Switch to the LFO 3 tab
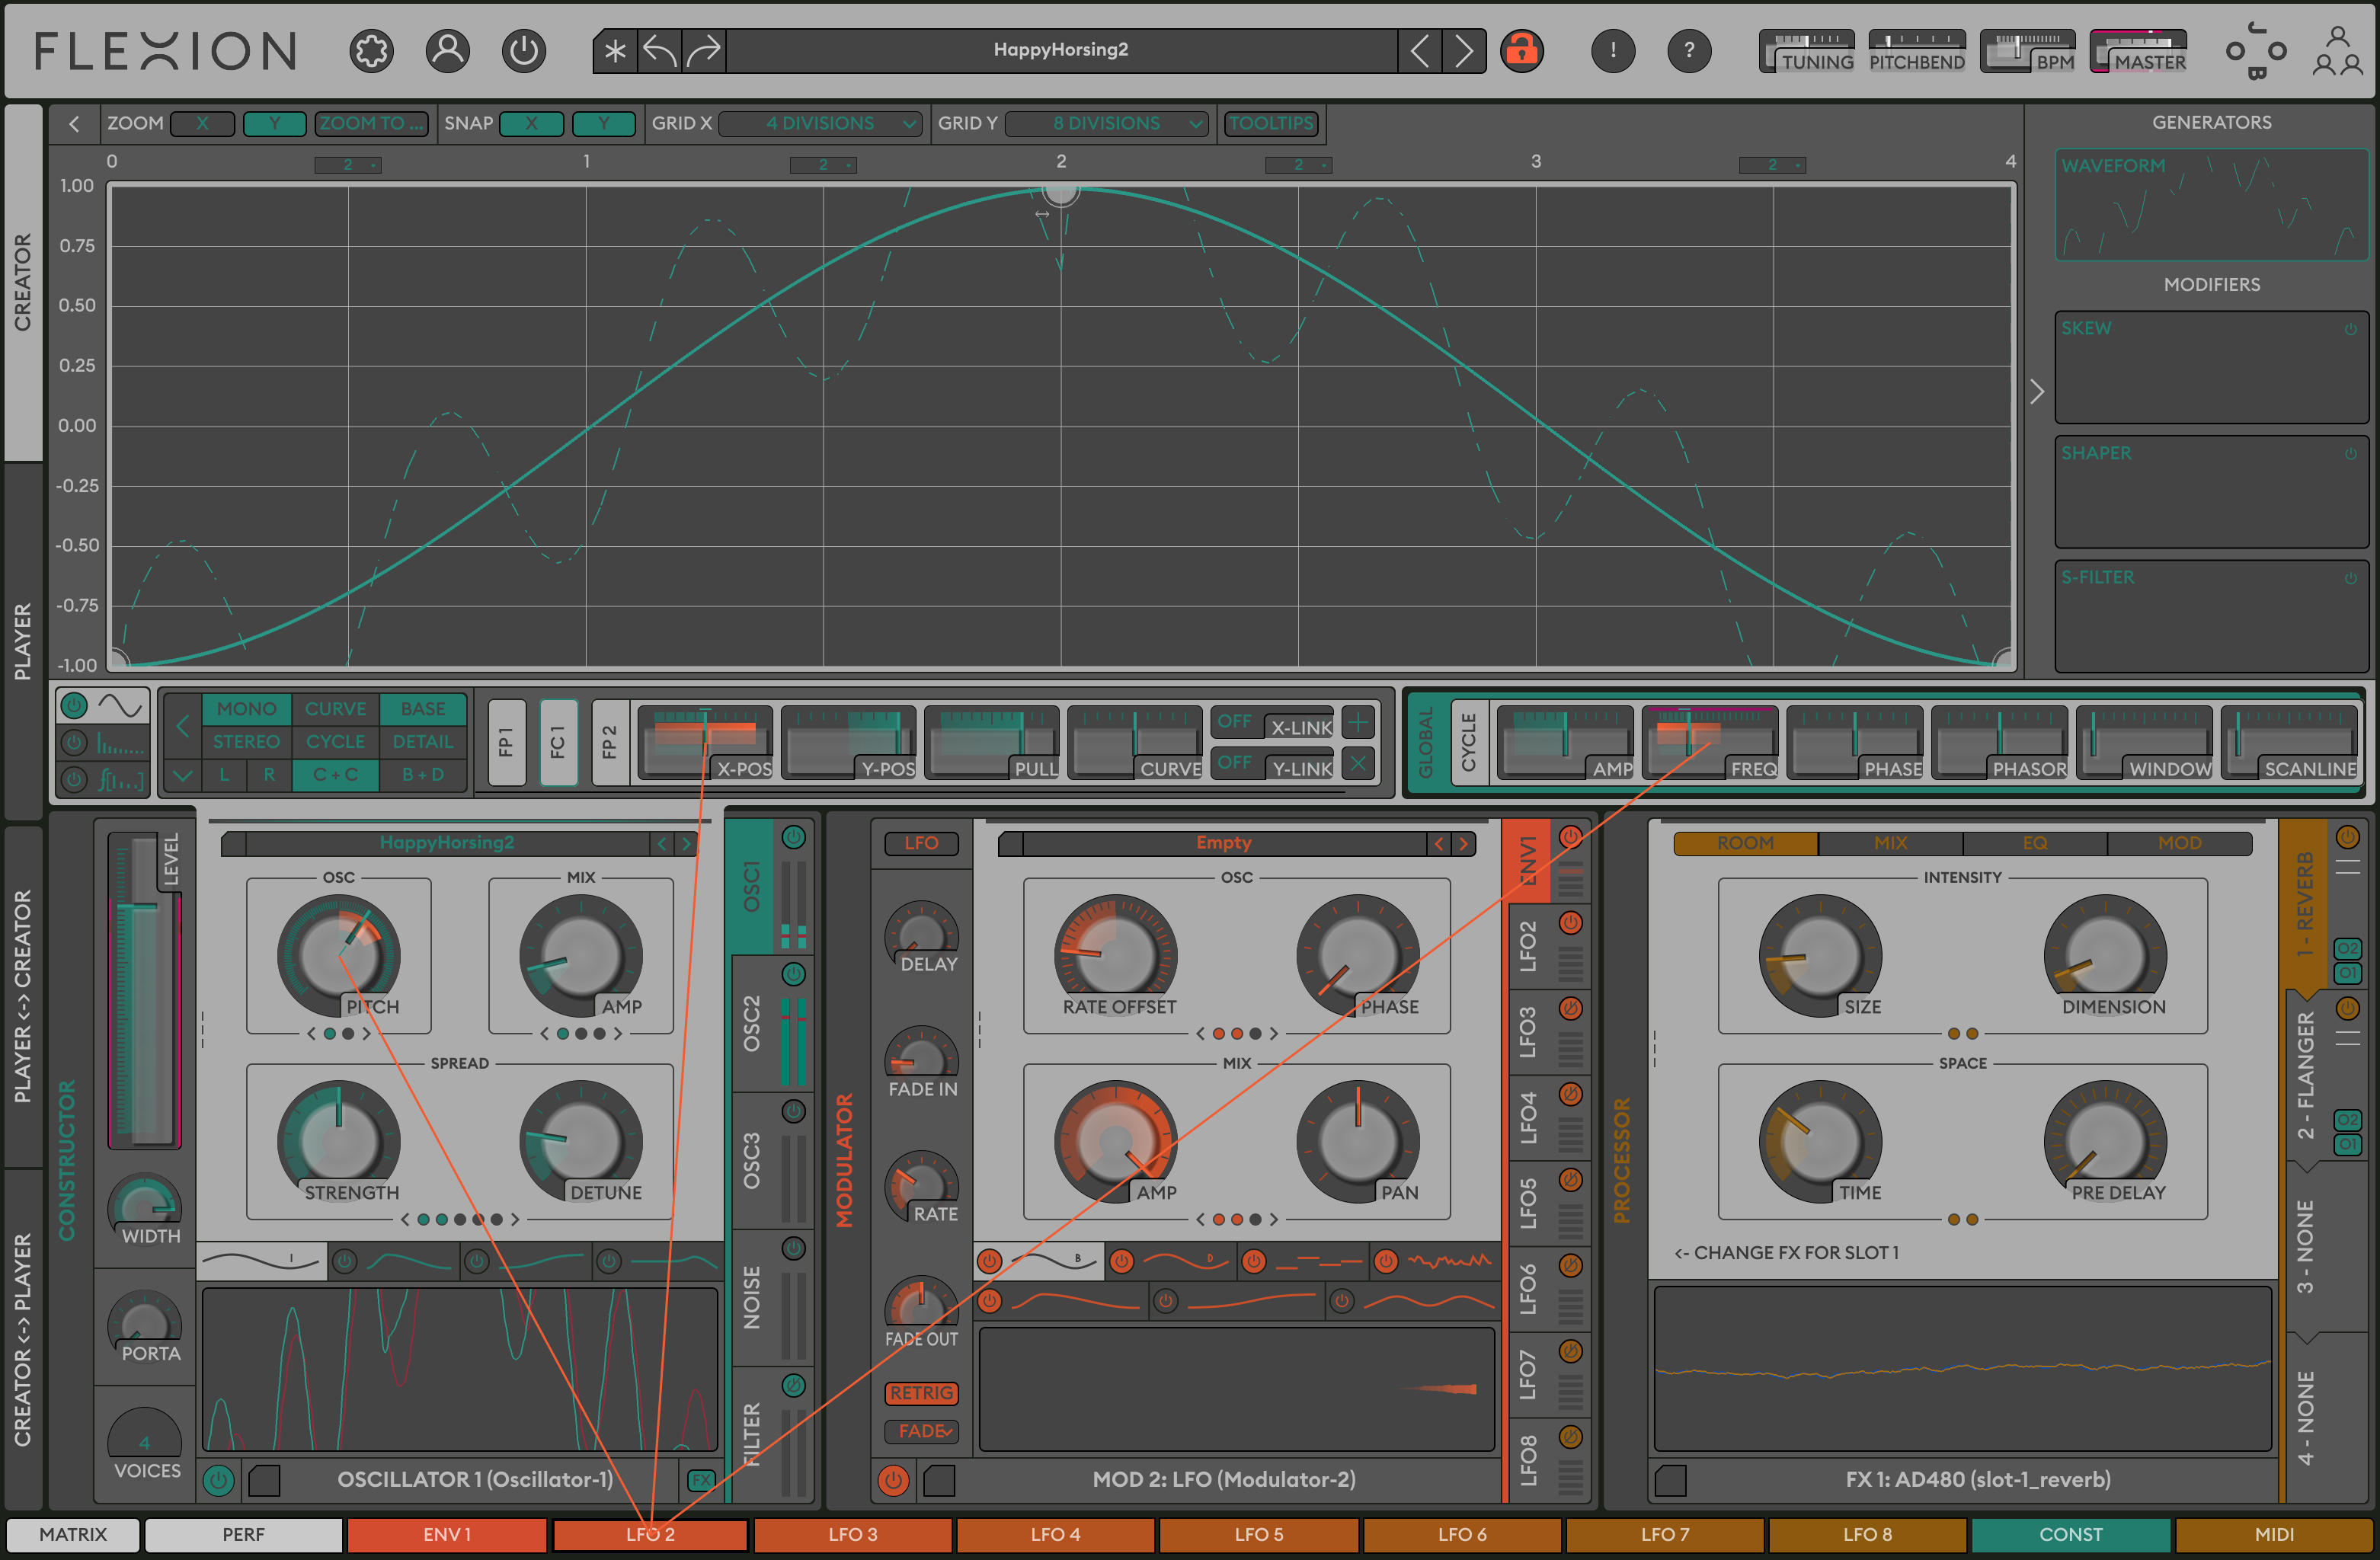The width and height of the screenshot is (2380, 1560). click(x=853, y=1534)
